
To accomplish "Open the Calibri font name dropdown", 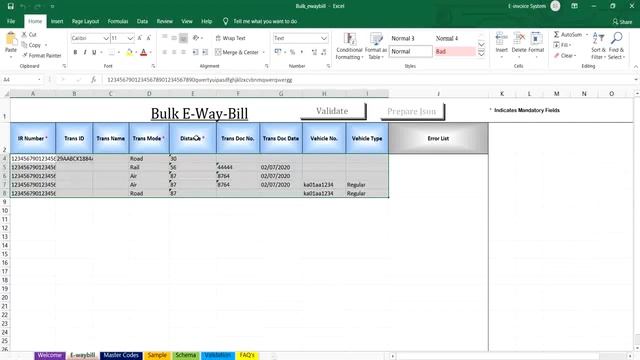I will point(106,38).
